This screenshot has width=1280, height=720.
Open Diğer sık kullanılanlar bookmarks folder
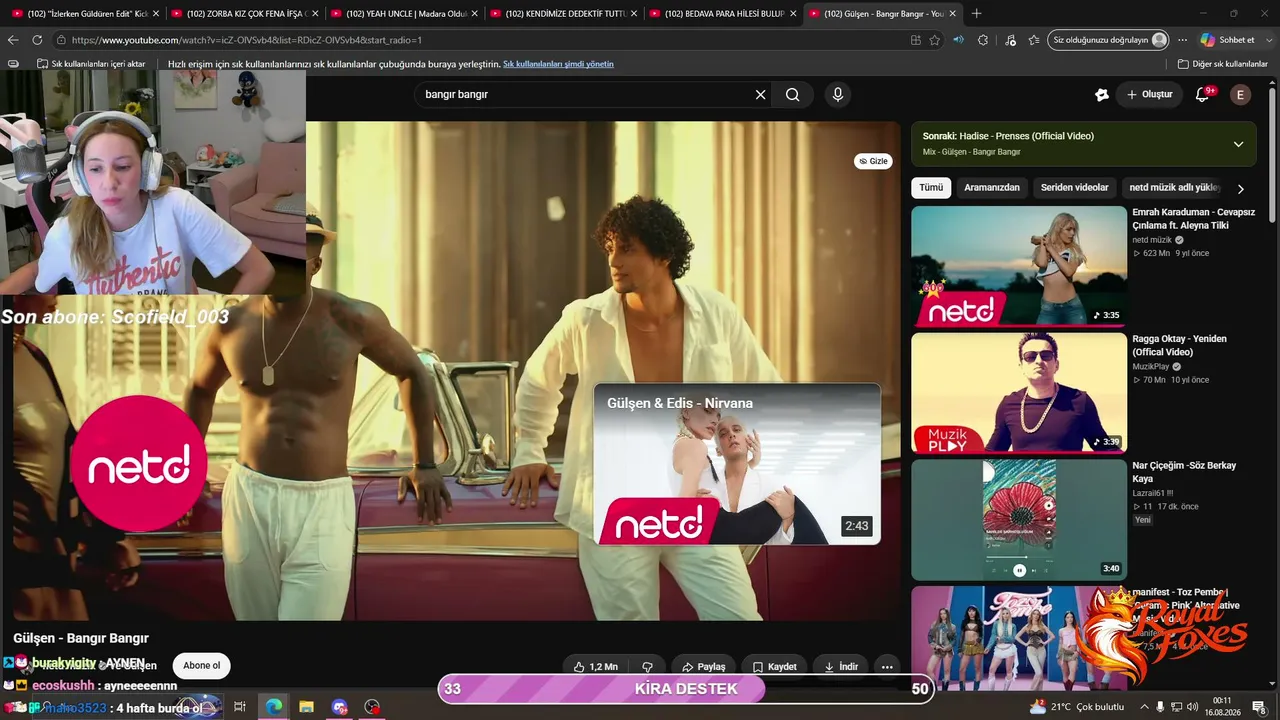pos(1222,64)
